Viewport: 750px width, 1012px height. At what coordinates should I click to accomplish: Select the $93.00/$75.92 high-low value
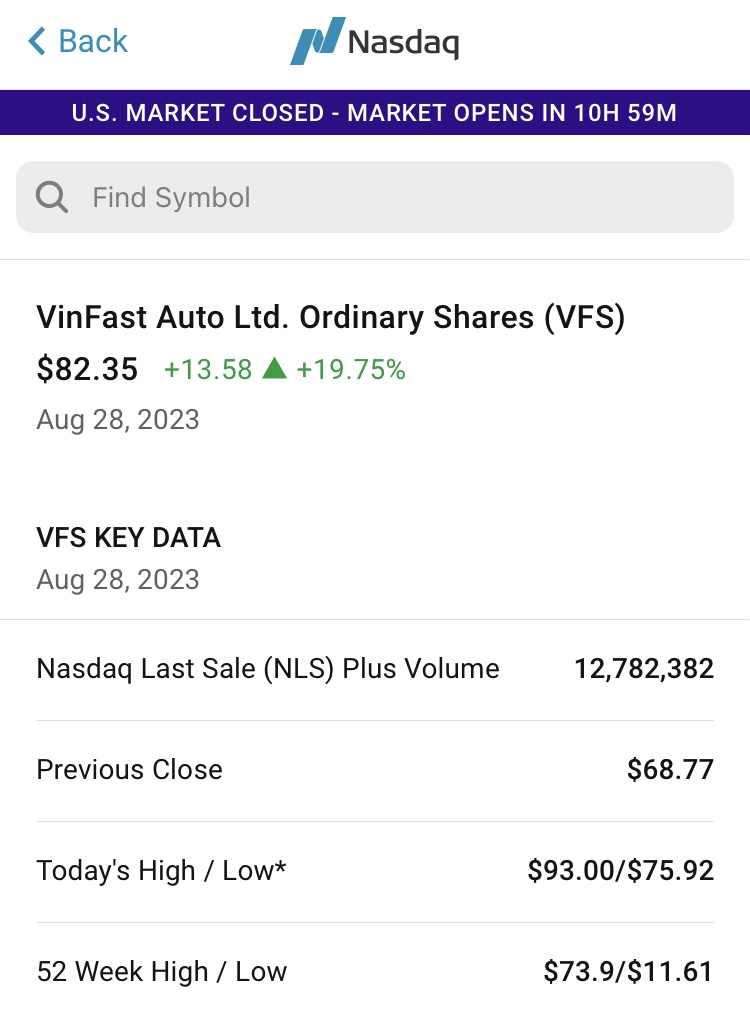coord(620,871)
